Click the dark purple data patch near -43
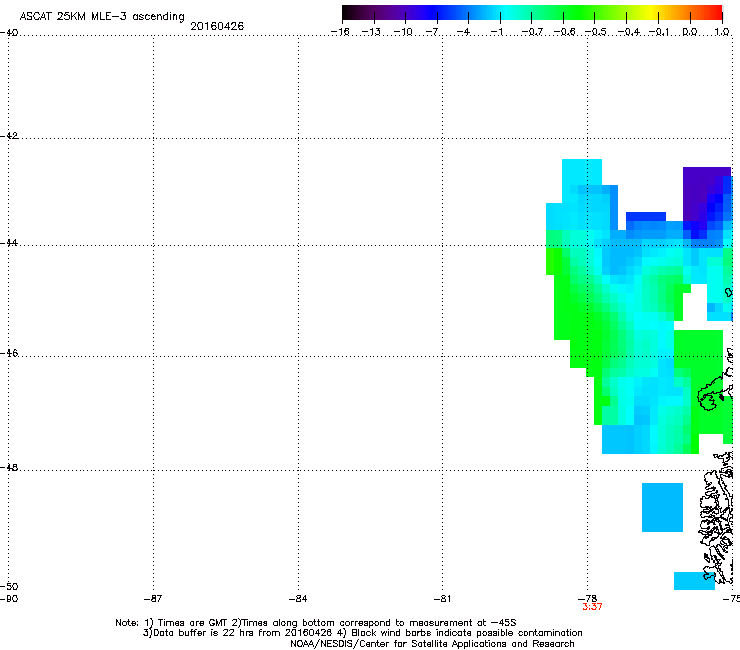 click(x=701, y=194)
